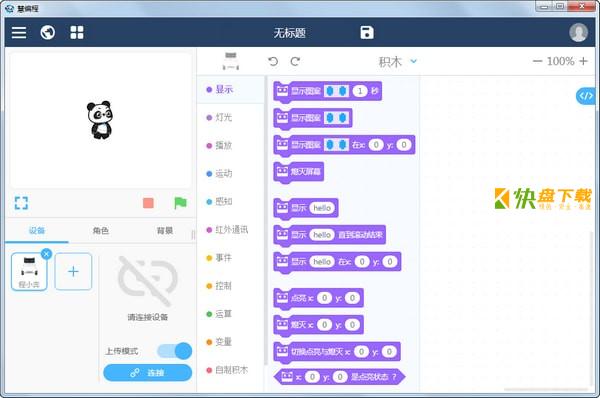The width and height of the screenshot is (600, 398).
Task: Select the 显示 block category
Action: coord(231,90)
